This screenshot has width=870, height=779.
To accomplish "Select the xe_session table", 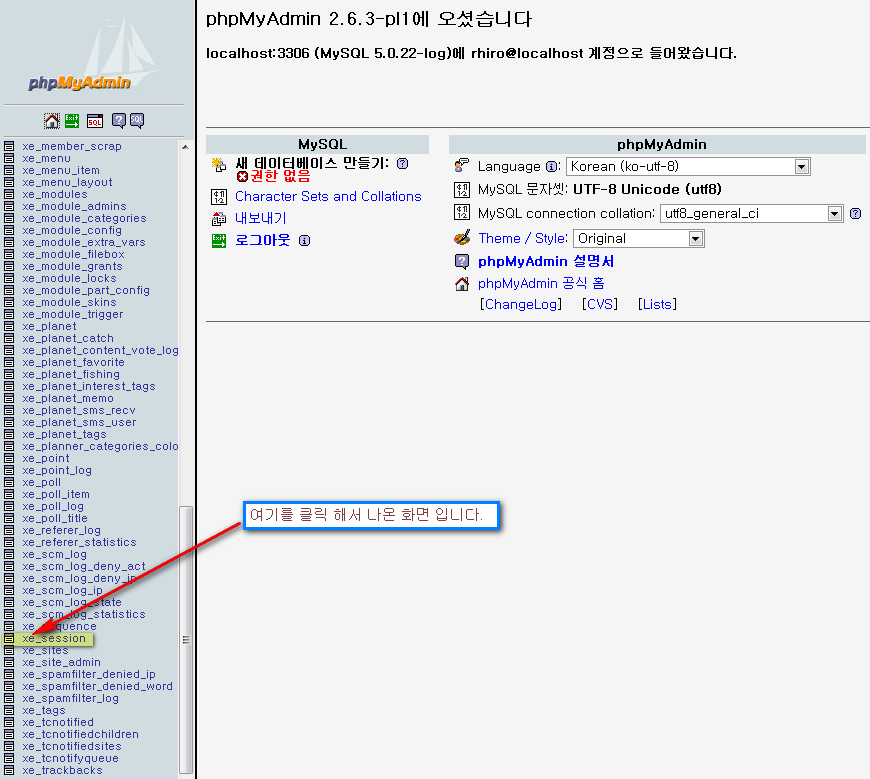I will coord(54,639).
